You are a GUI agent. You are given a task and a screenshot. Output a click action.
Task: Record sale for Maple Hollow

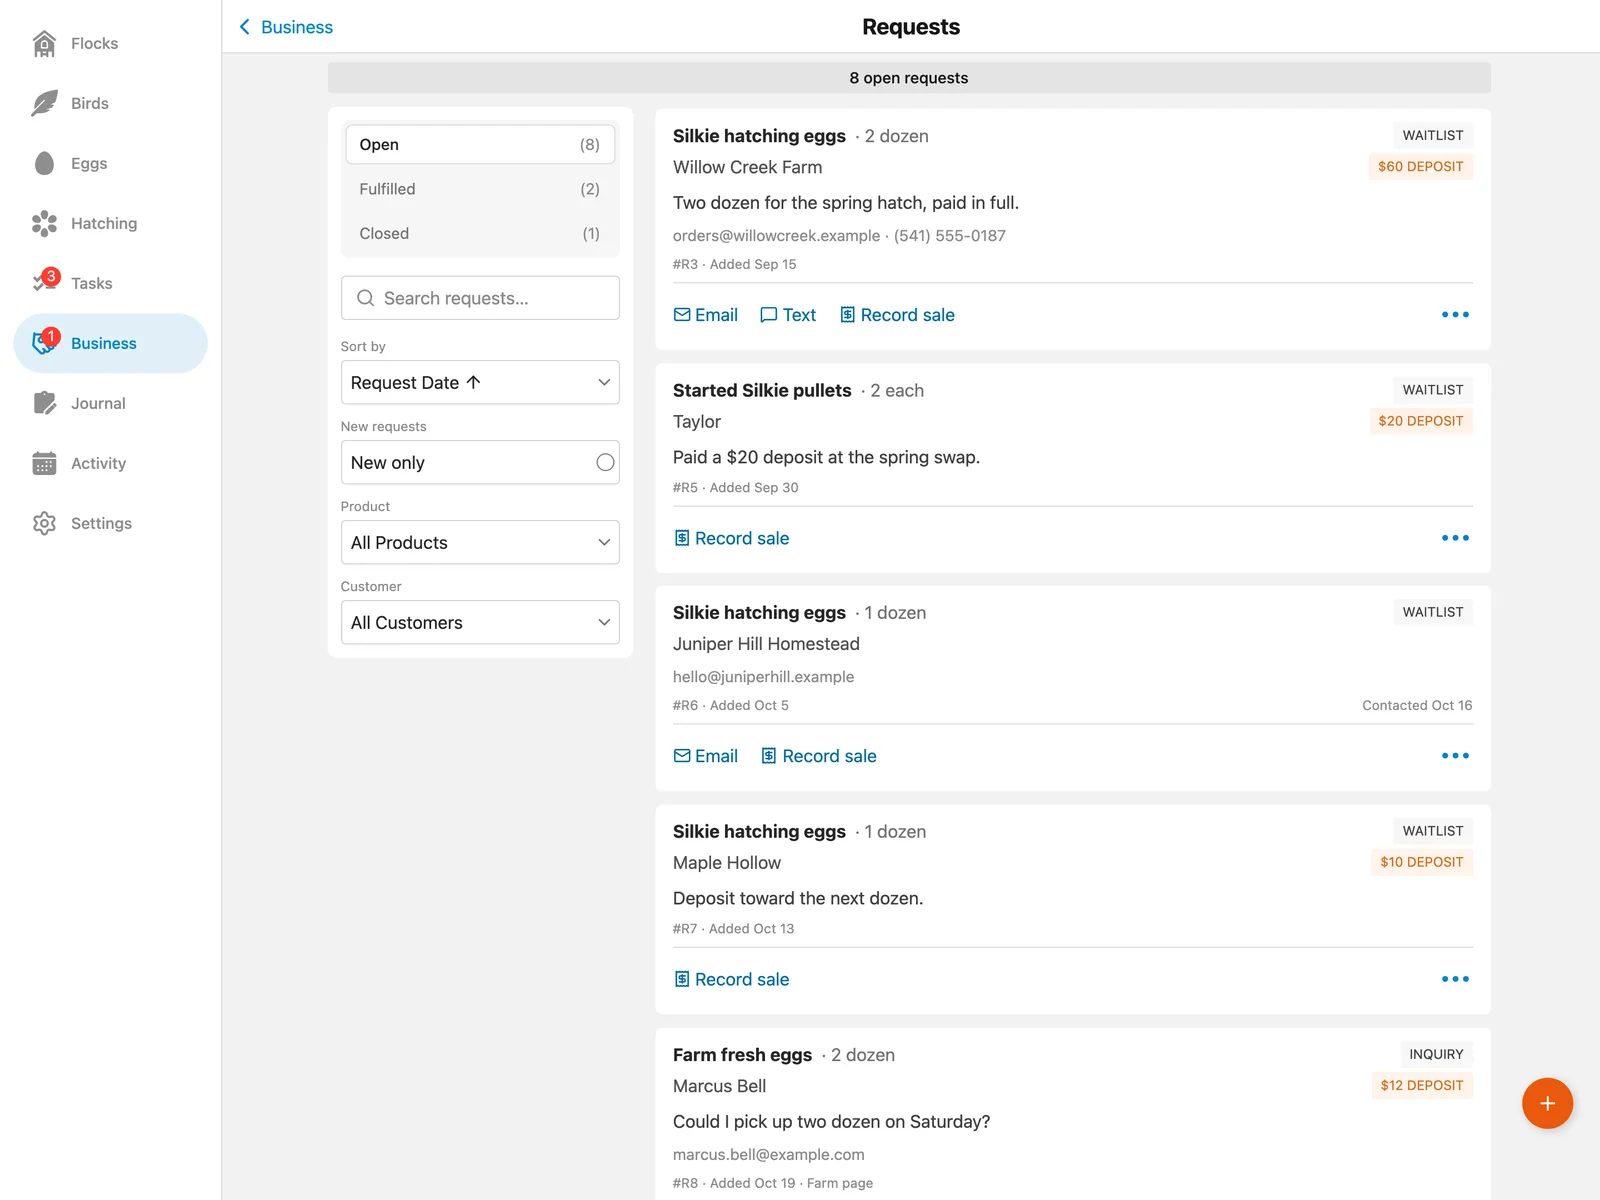(732, 979)
